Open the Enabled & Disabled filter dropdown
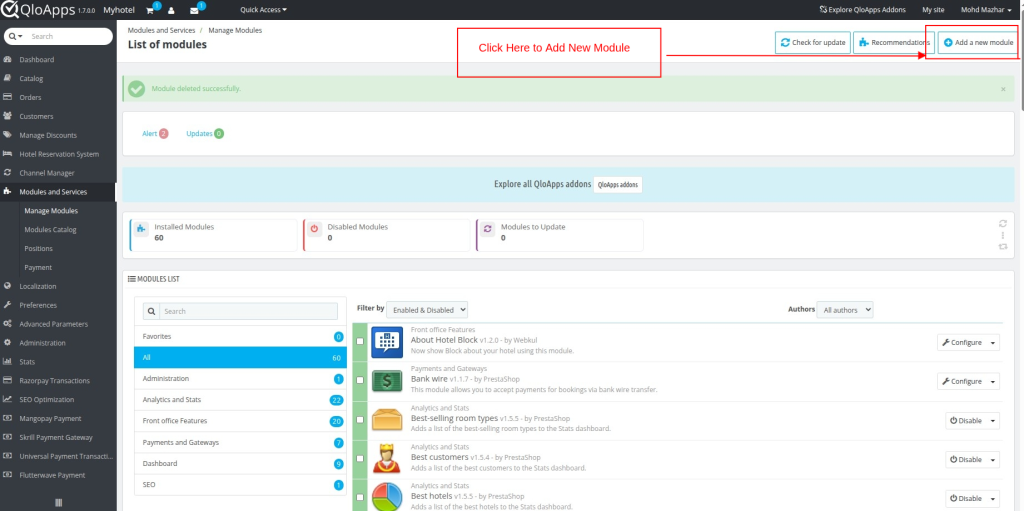This screenshot has height=511, width=1024. coord(427,310)
